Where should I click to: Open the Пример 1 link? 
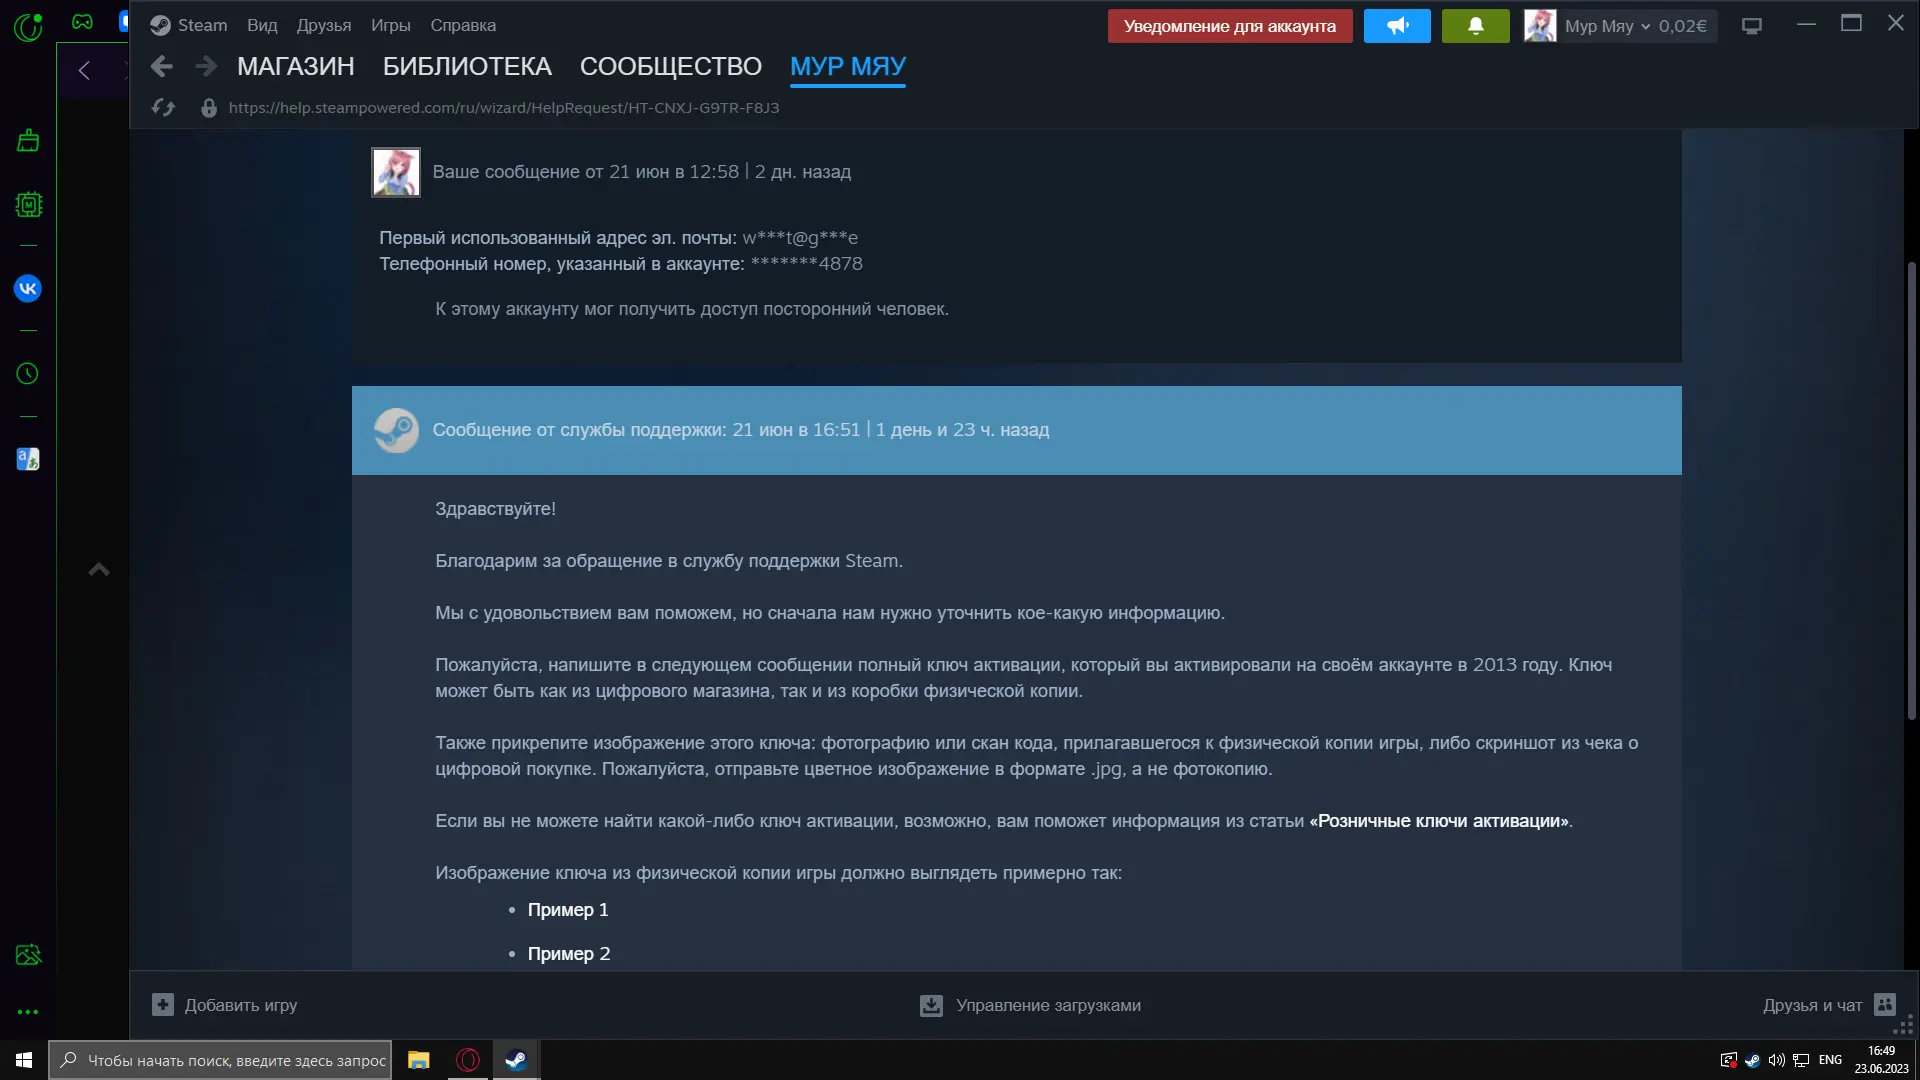[568, 910]
